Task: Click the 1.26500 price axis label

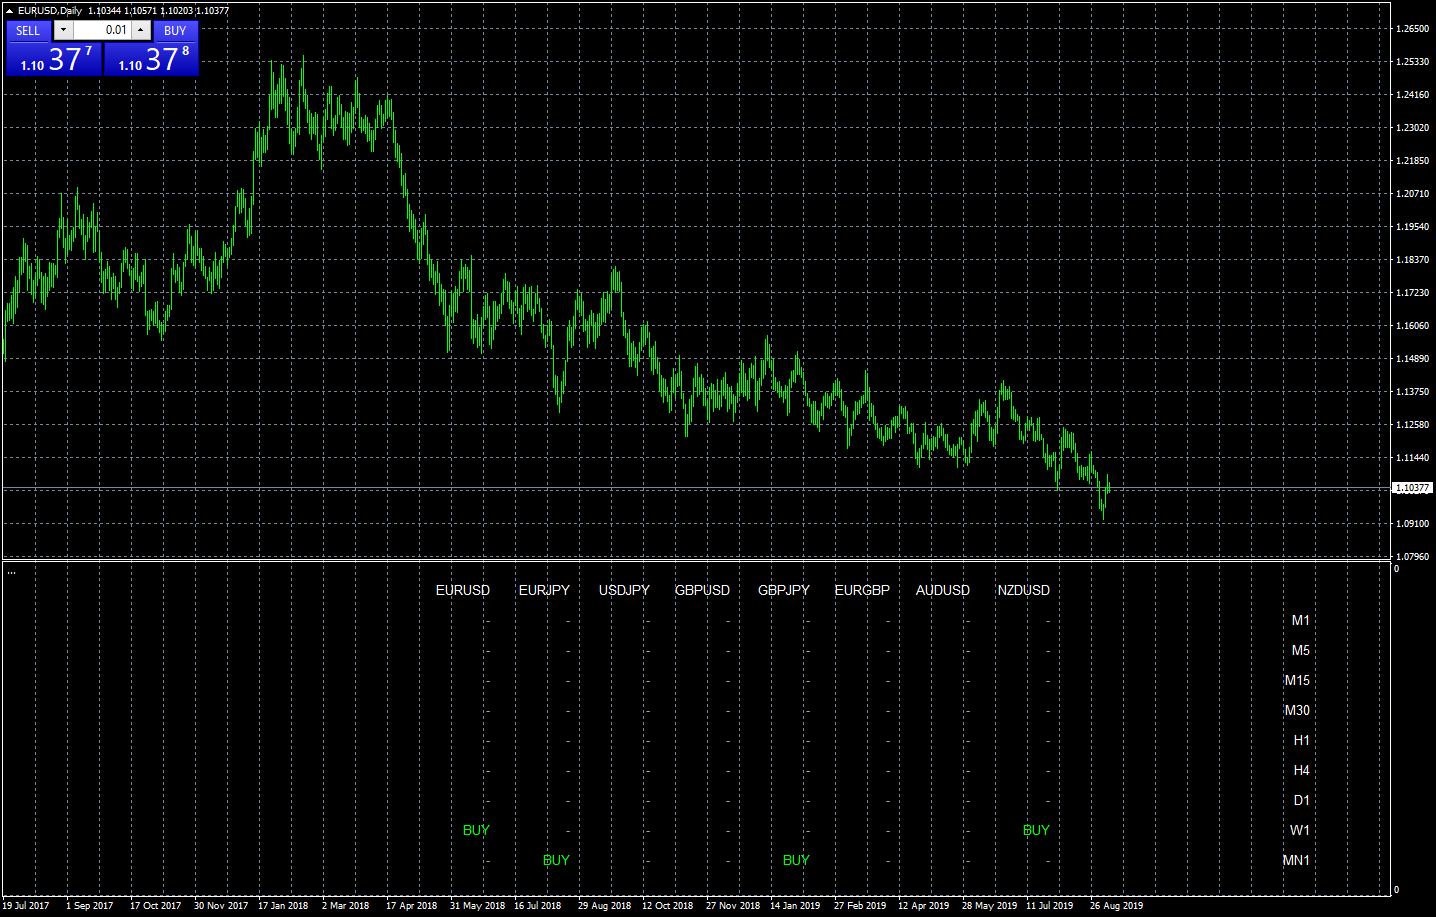Action: pyautogui.click(x=1412, y=29)
